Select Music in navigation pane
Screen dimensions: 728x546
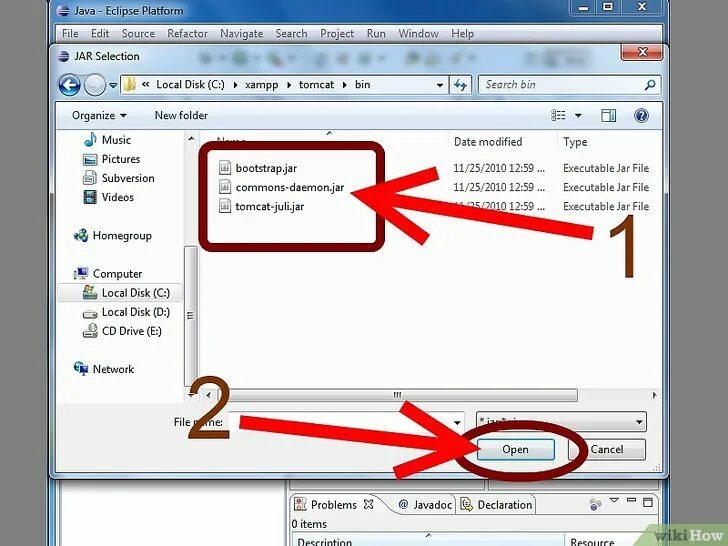click(107, 140)
